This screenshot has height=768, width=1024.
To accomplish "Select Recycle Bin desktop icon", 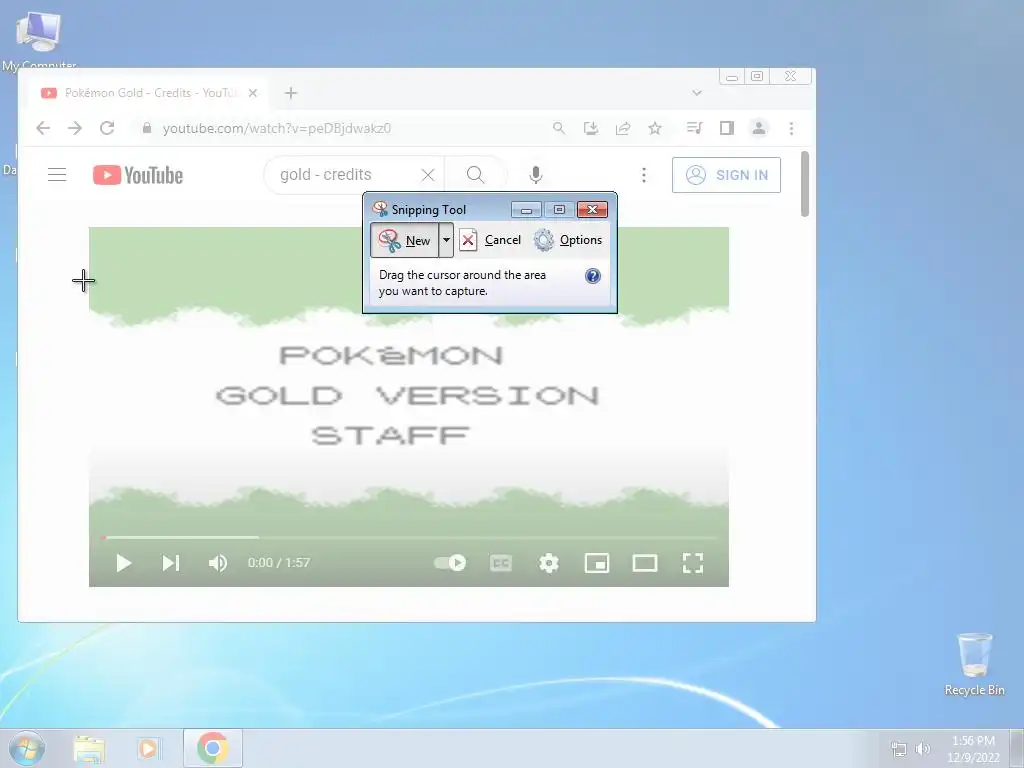I will [x=974, y=665].
